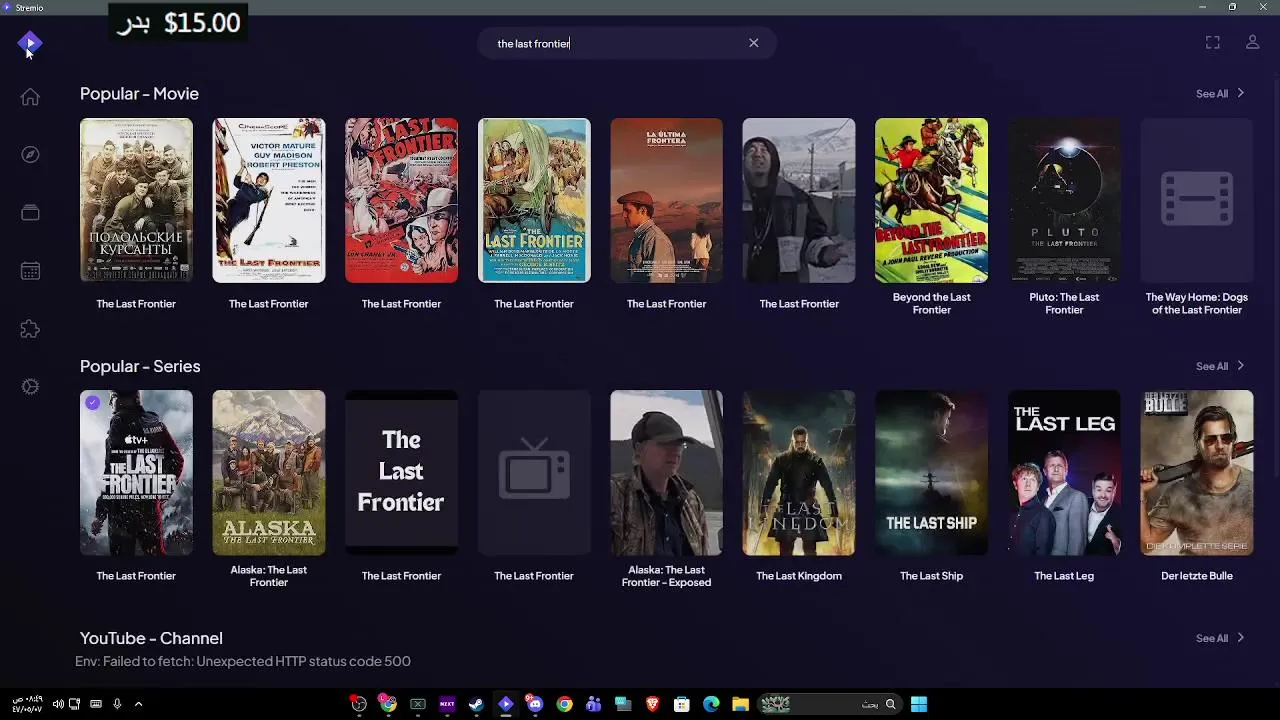Click the 'YouTube - Channel' section heading
This screenshot has height=720, width=1280.
[151, 638]
